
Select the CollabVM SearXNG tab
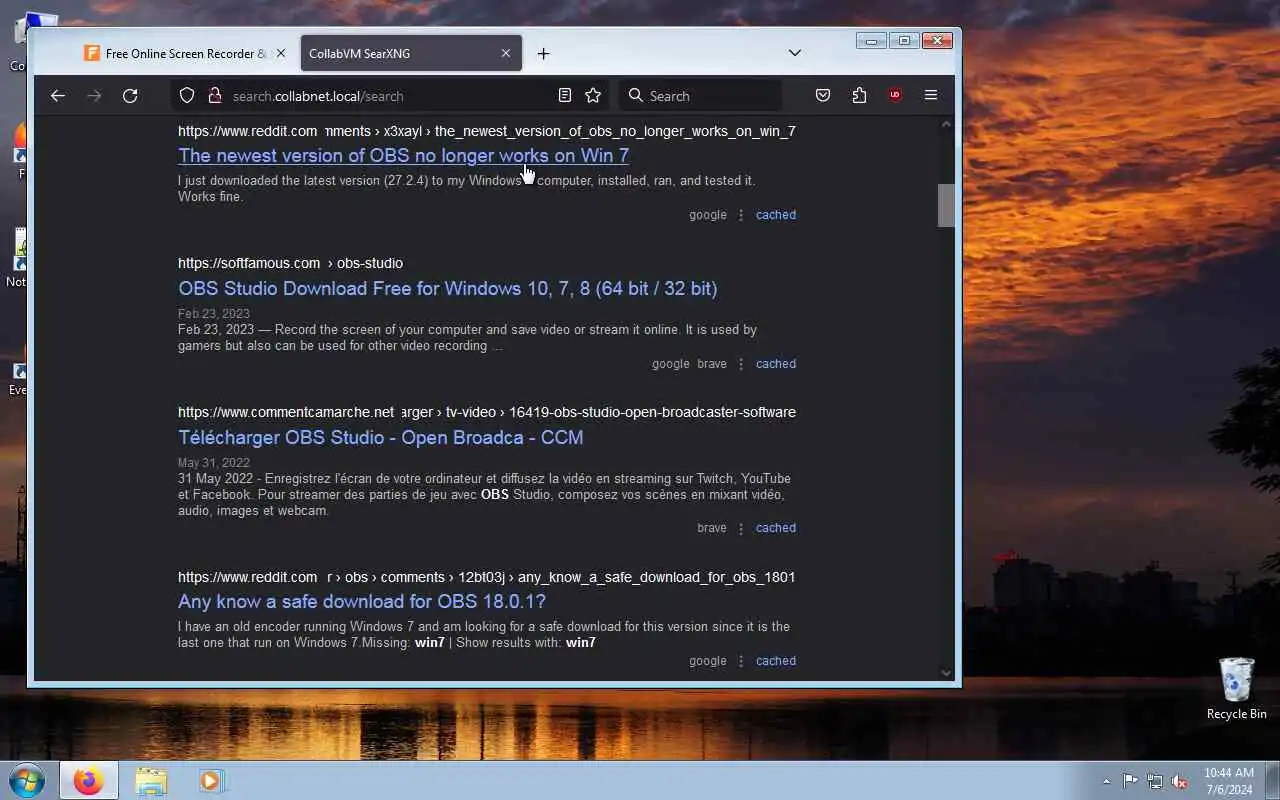(x=411, y=54)
